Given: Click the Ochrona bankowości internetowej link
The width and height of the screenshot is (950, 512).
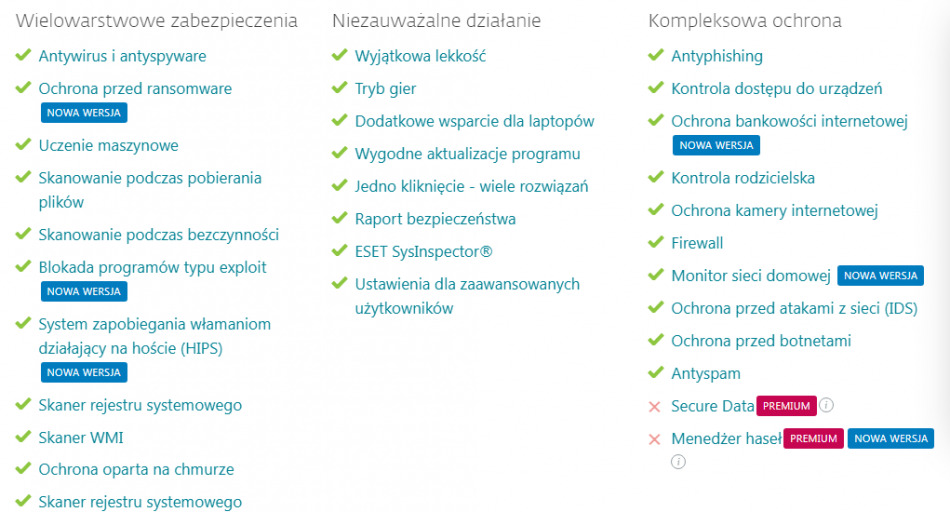Looking at the screenshot, I should coord(789,121).
